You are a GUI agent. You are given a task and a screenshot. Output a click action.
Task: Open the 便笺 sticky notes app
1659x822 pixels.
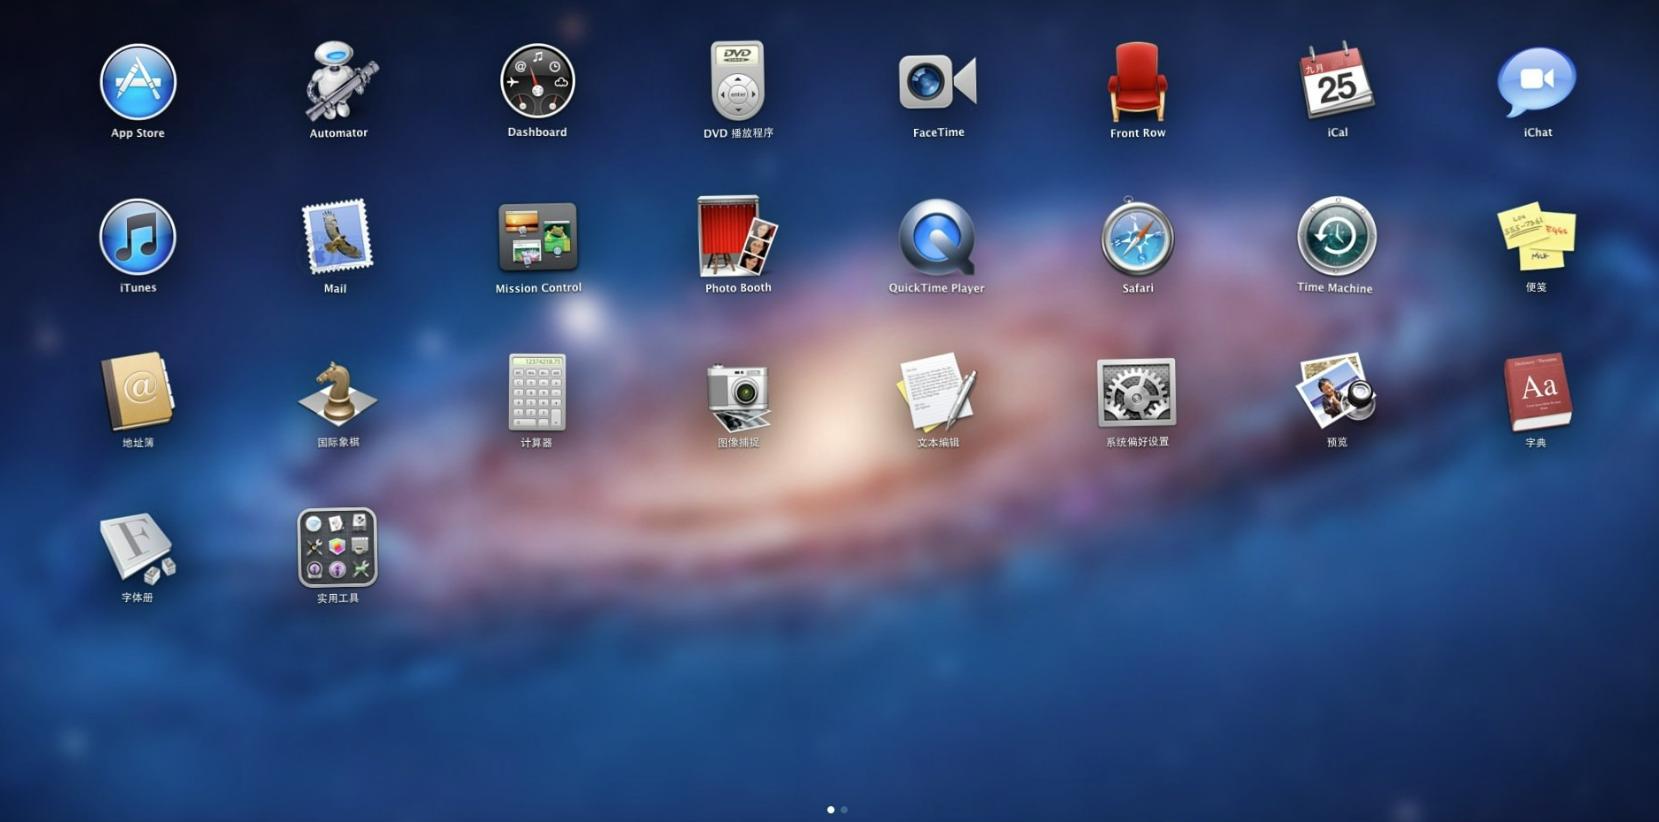coord(1536,237)
